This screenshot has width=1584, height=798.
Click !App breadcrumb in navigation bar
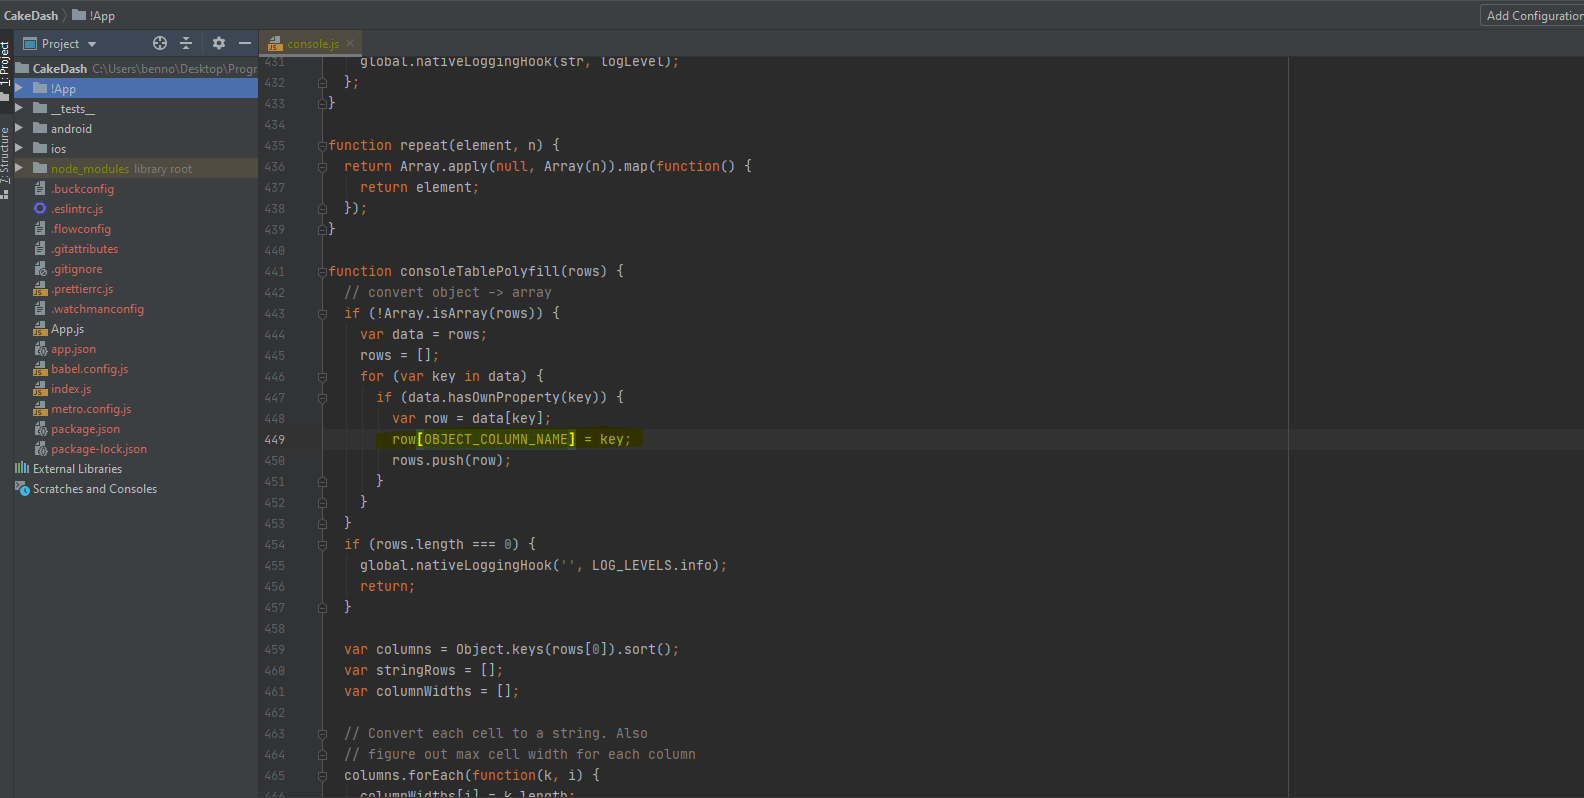coord(94,15)
